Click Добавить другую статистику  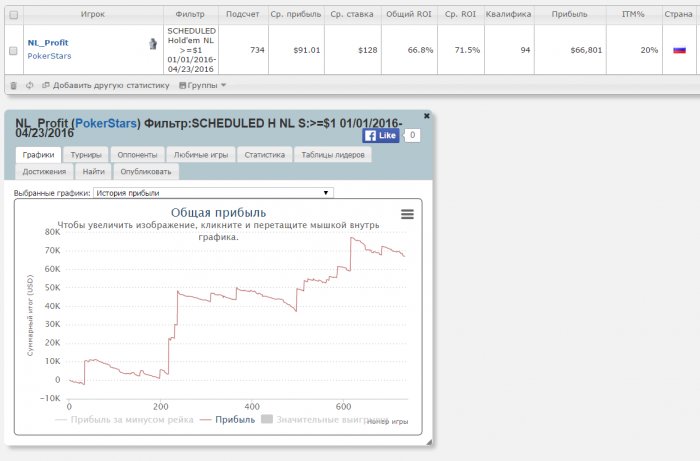coord(106,85)
